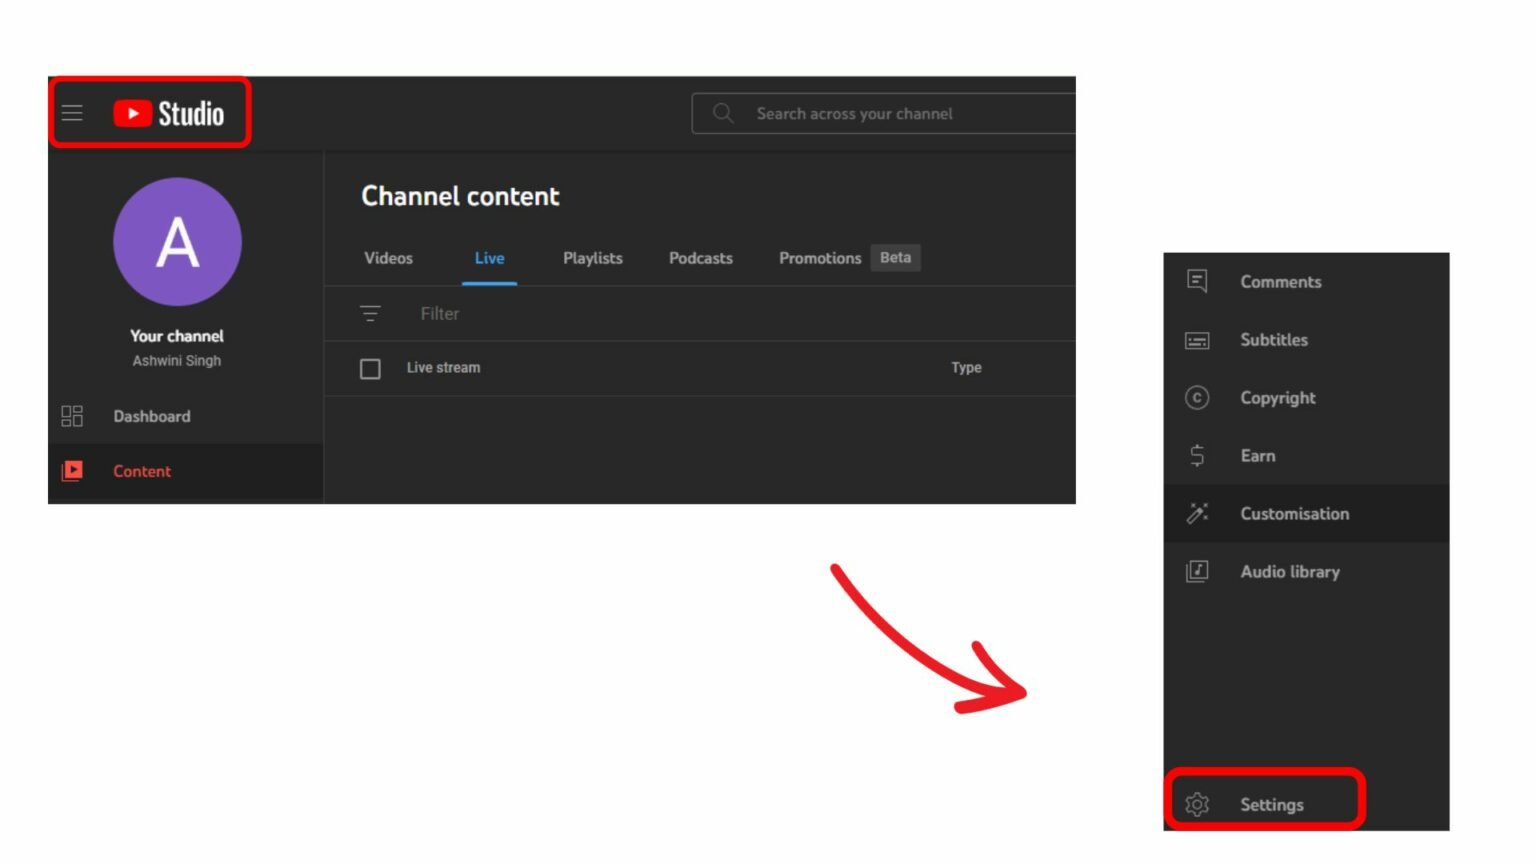Open the hamburger menu next to Studio logo
The height and width of the screenshot is (864, 1536).
tap(72, 113)
